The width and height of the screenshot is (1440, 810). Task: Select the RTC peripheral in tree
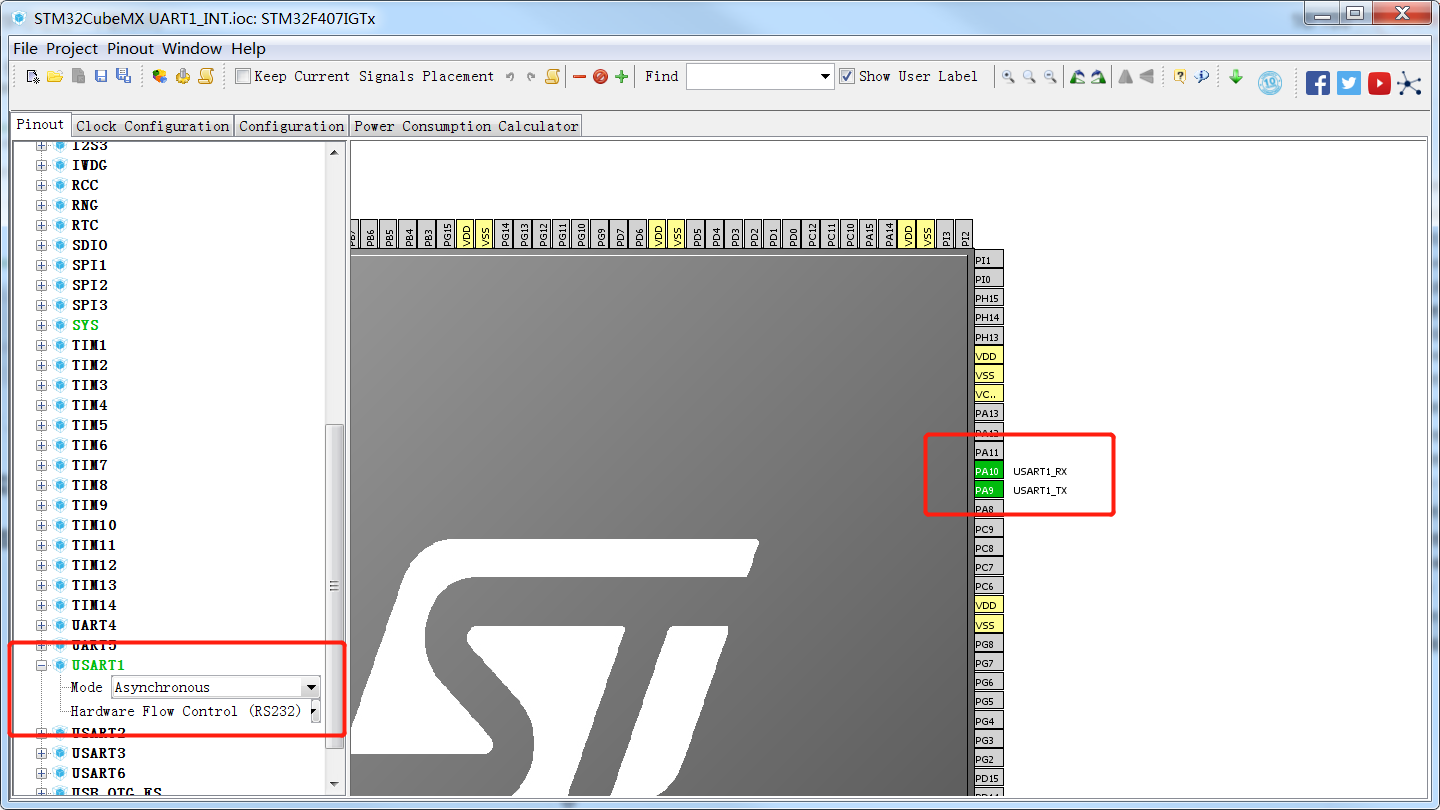[85, 225]
